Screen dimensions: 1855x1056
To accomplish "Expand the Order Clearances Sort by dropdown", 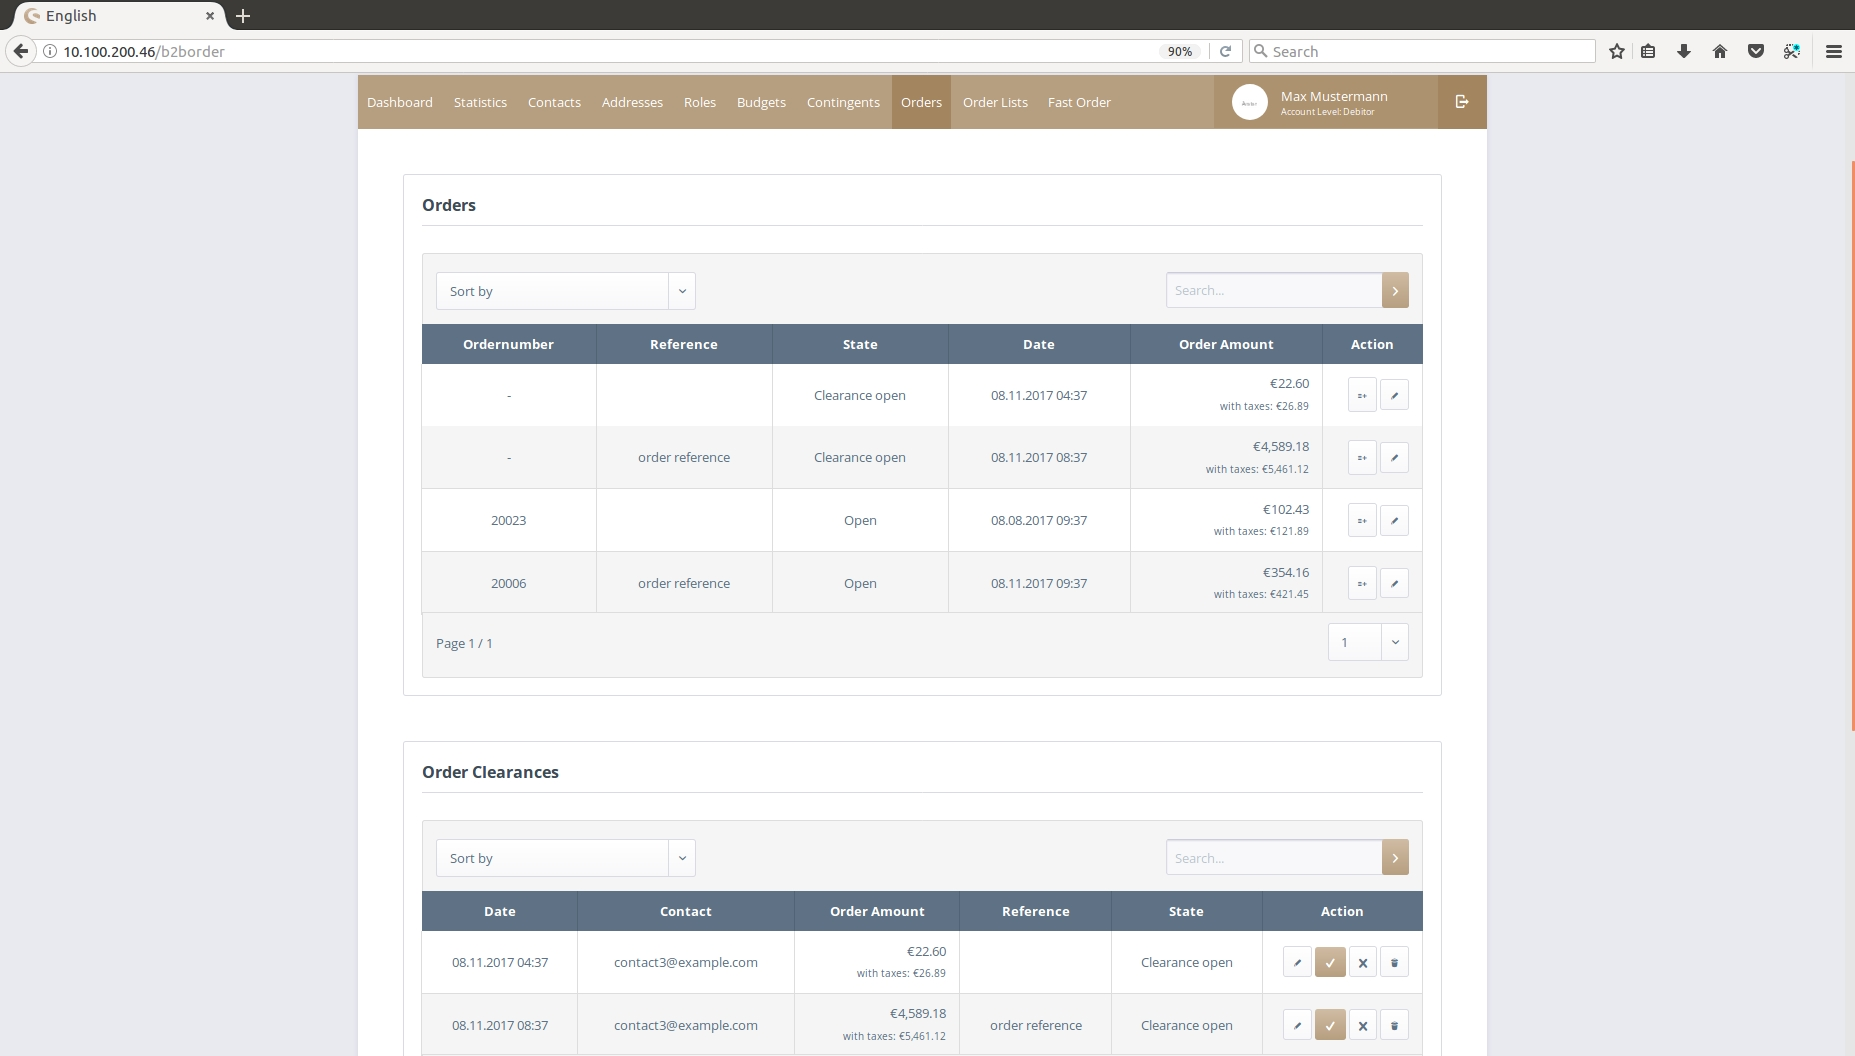I will pyautogui.click(x=565, y=858).
